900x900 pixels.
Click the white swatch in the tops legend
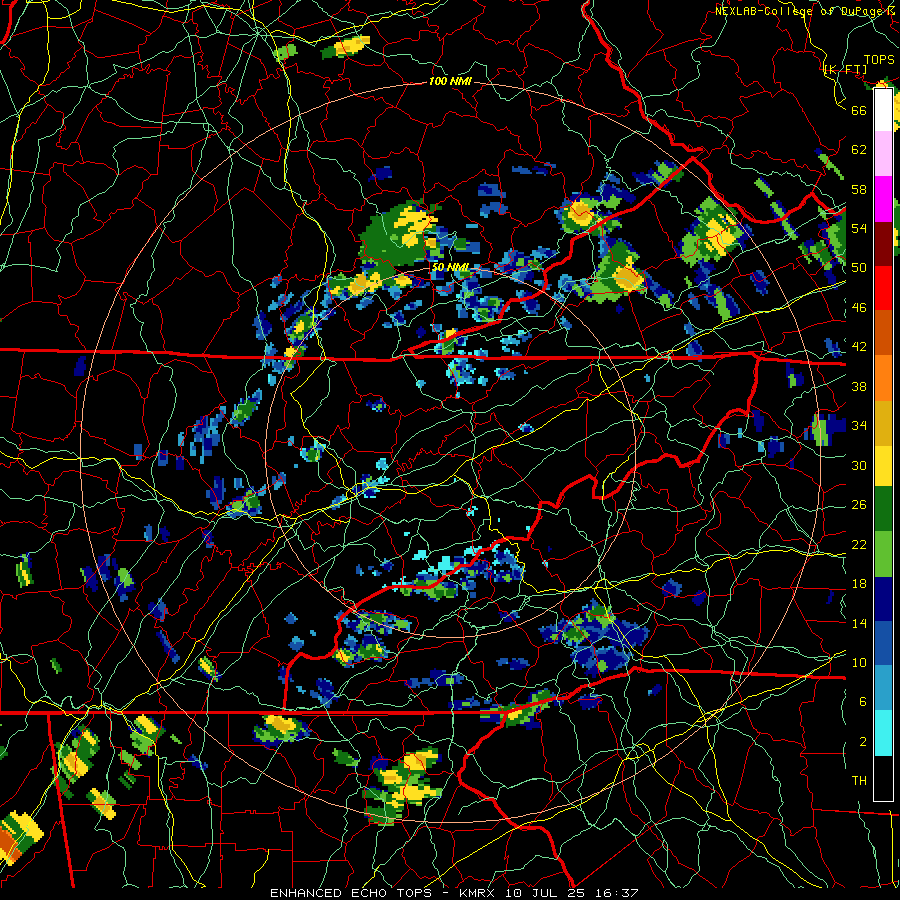click(x=883, y=110)
